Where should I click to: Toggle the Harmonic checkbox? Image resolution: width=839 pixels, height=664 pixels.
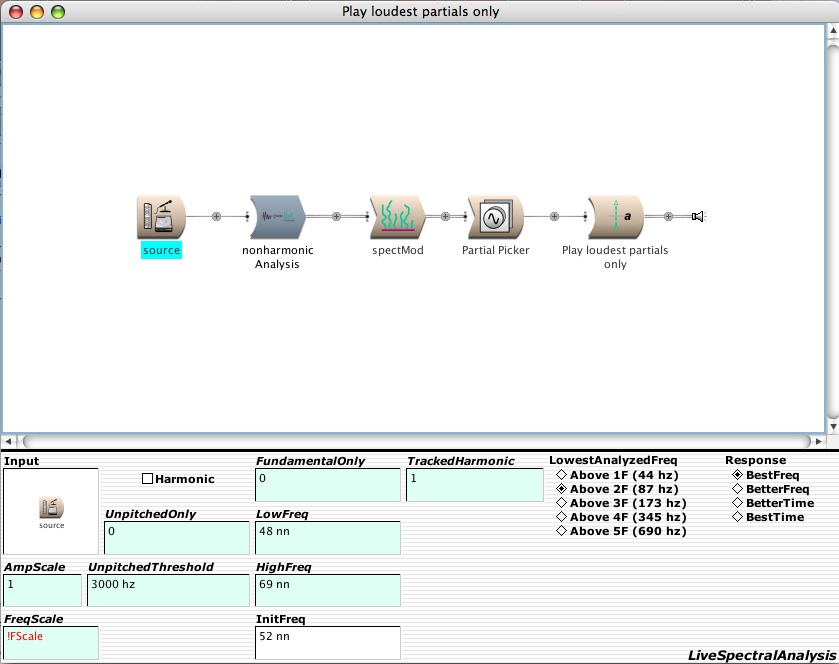point(148,479)
